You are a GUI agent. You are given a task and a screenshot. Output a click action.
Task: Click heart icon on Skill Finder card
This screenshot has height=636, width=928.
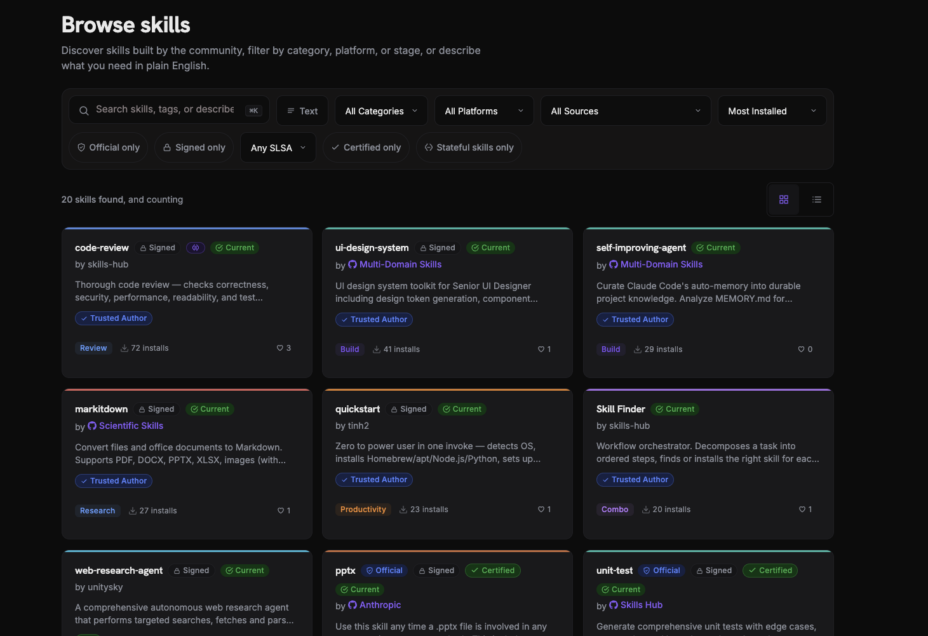tap(802, 509)
